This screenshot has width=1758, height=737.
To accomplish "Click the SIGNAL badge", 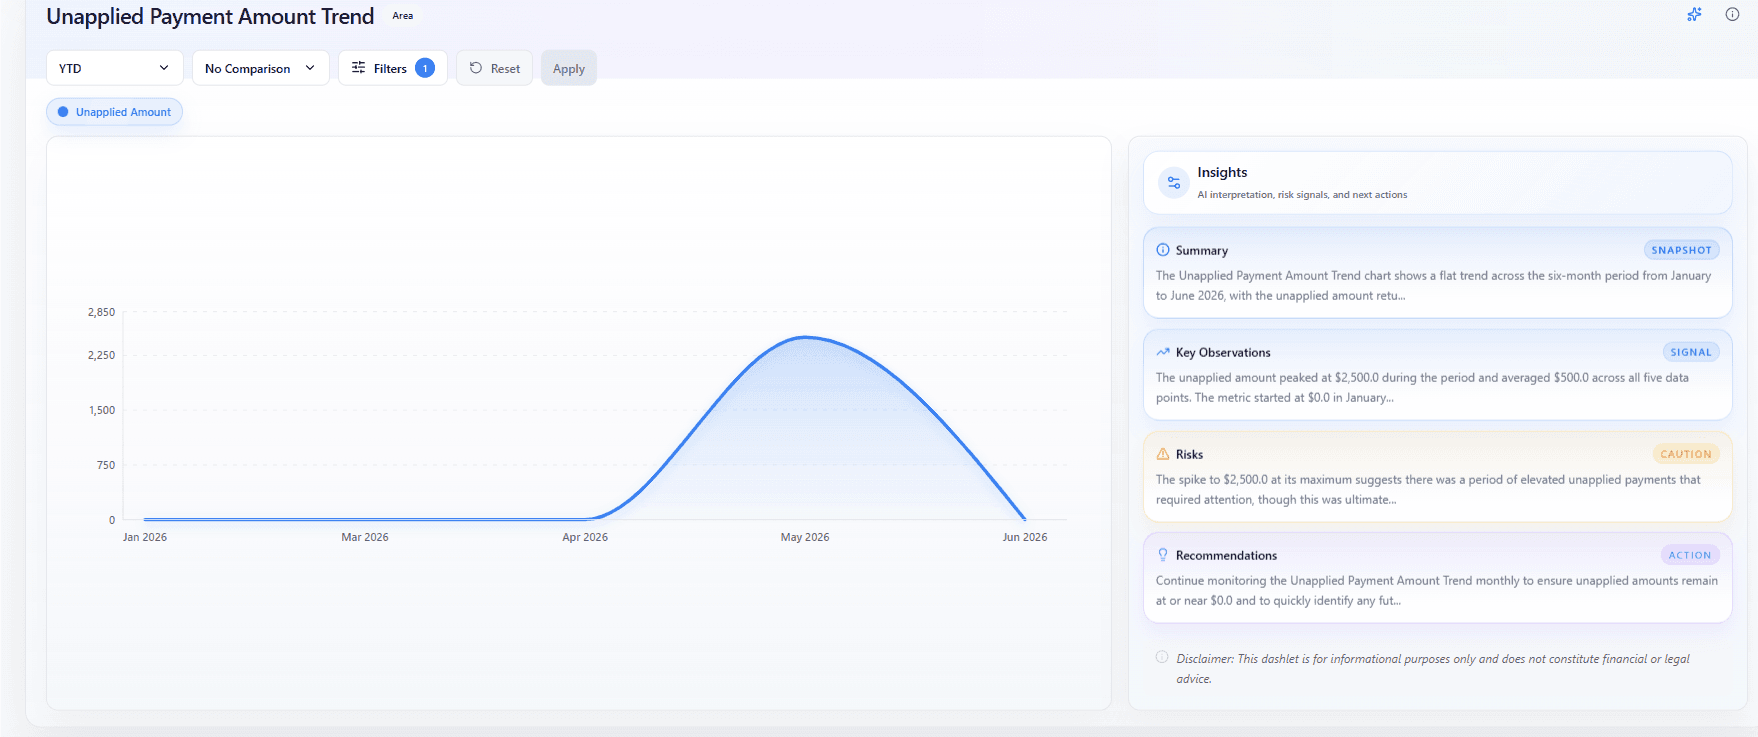I will click(x=1690, y=352).
